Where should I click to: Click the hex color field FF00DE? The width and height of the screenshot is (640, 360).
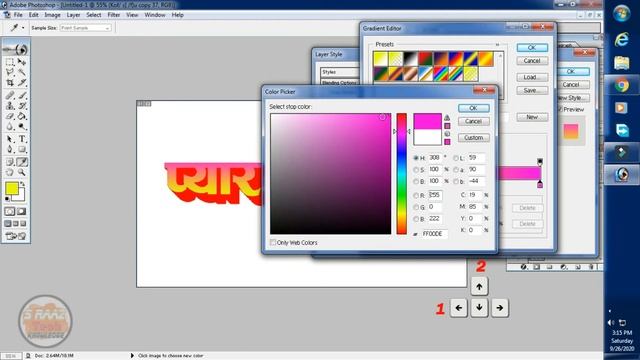tap(434, 234)
